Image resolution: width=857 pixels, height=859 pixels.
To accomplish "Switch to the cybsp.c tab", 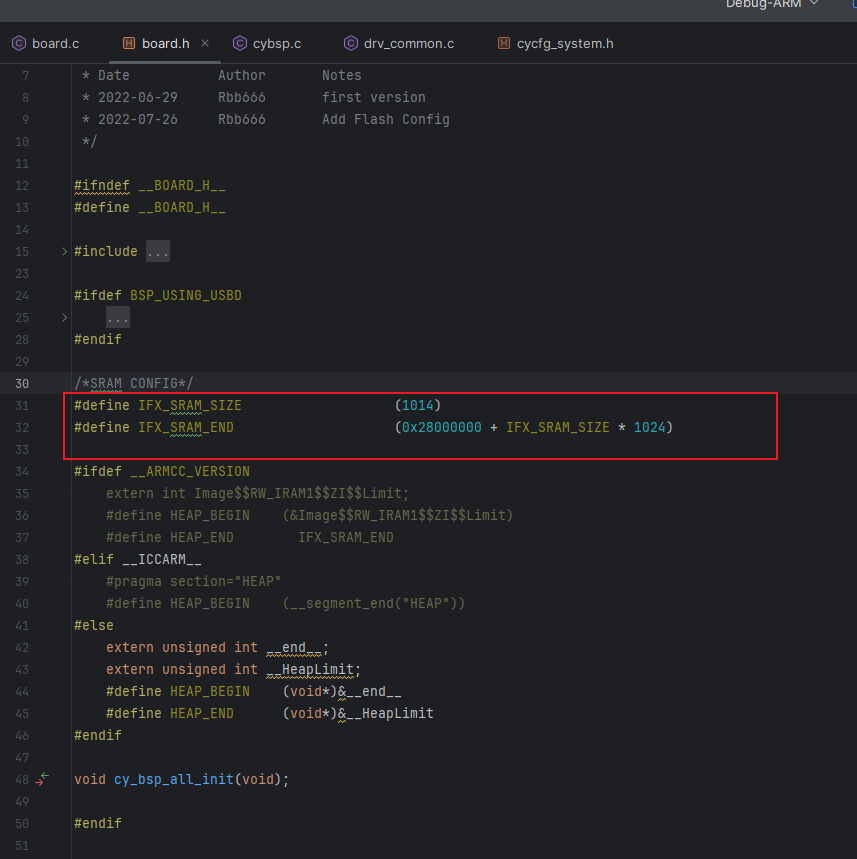I will pos(277,43).
